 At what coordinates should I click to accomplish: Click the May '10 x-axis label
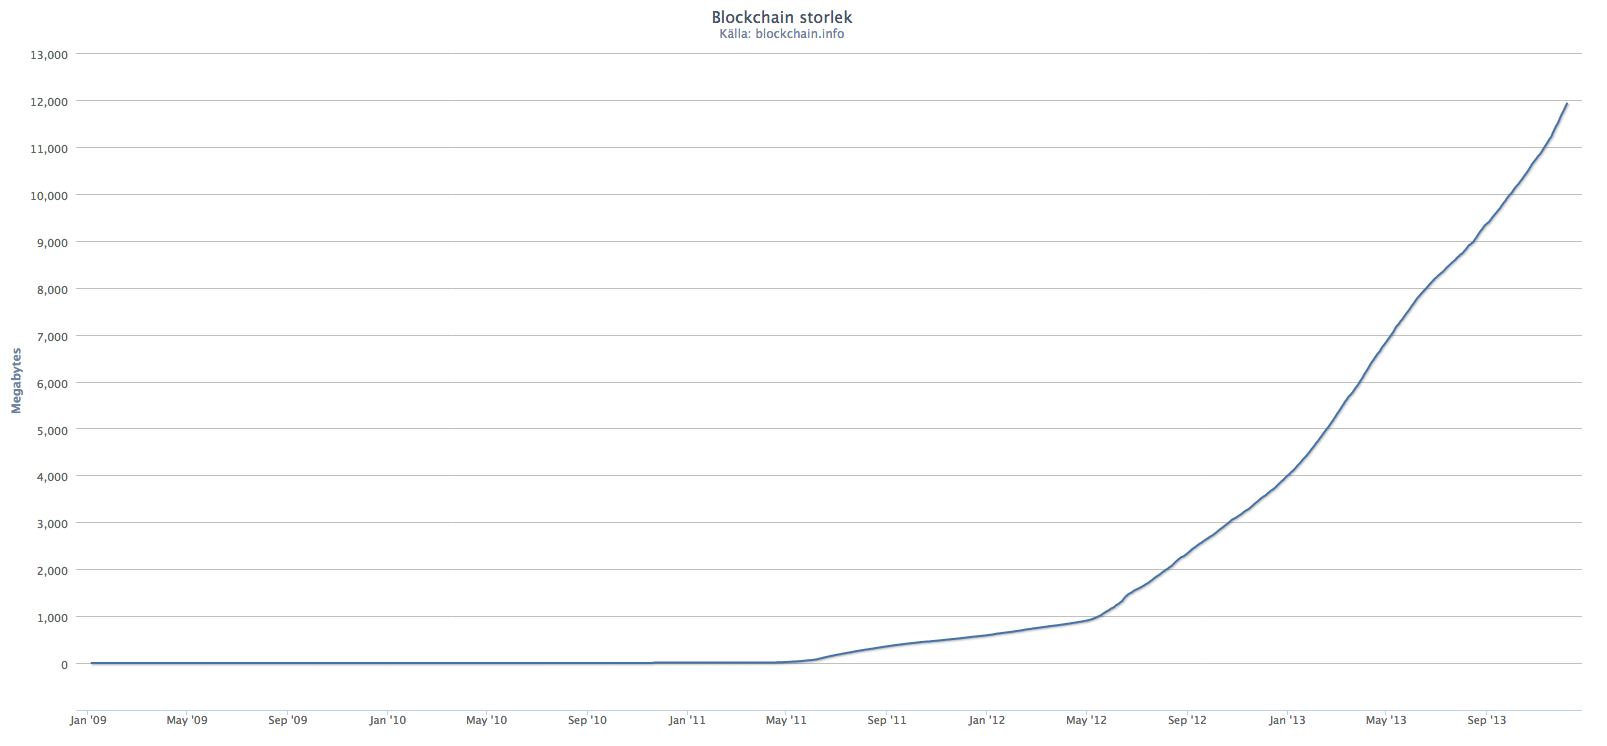[x=486, y=720]
